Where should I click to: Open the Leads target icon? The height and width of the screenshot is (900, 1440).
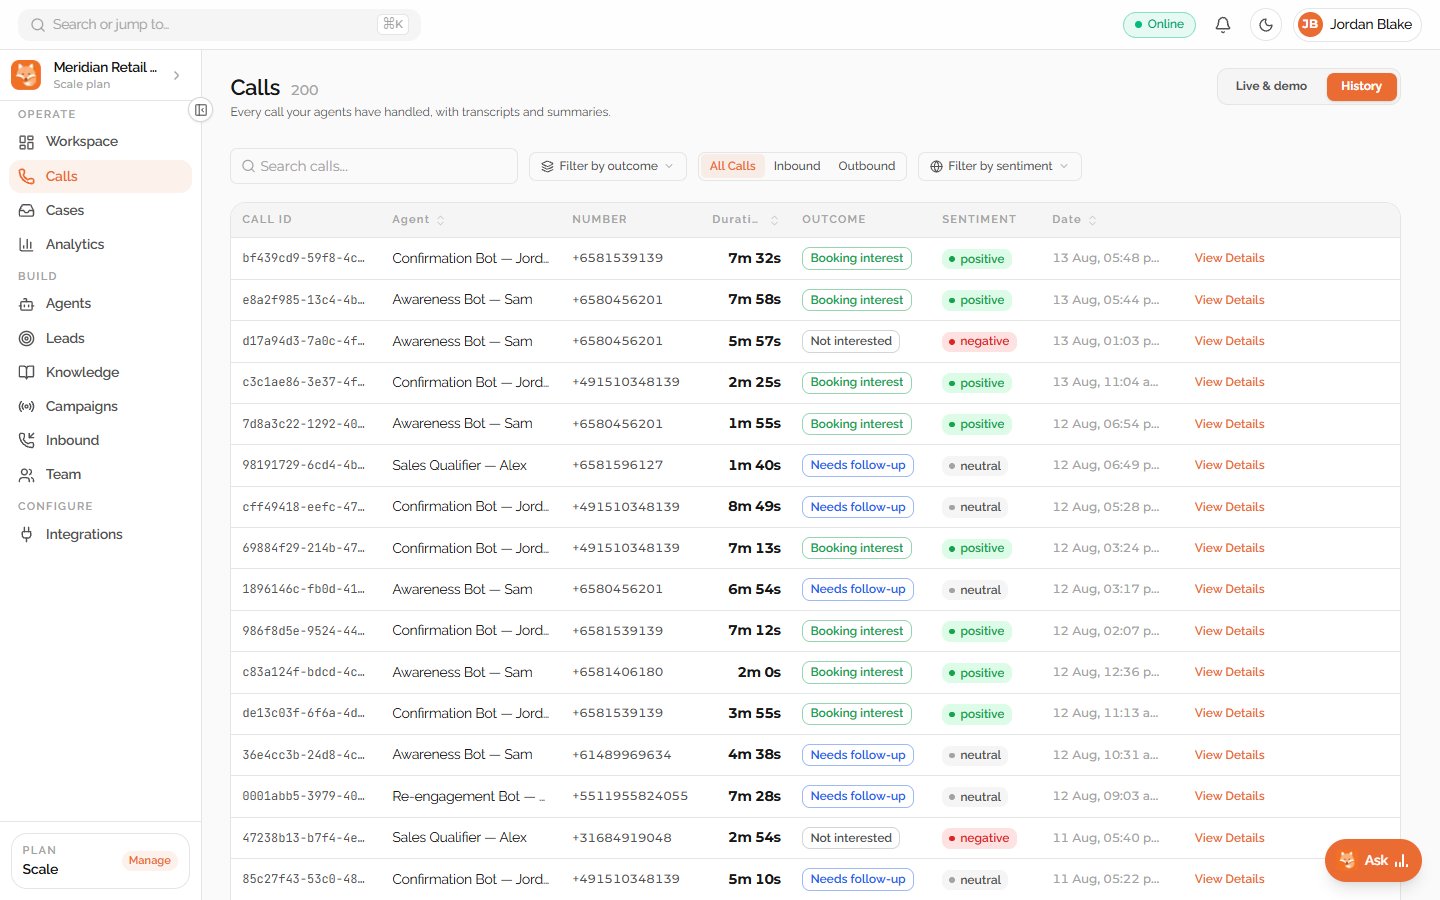pyautogui.click(x=27, y=338)
